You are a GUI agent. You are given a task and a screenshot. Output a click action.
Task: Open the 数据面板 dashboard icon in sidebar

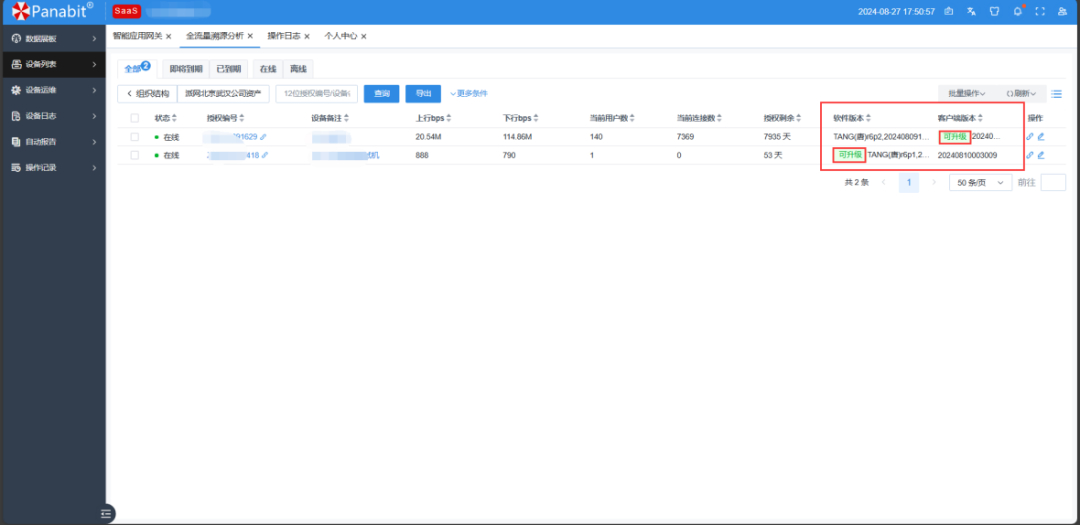(x=17, y=39)
